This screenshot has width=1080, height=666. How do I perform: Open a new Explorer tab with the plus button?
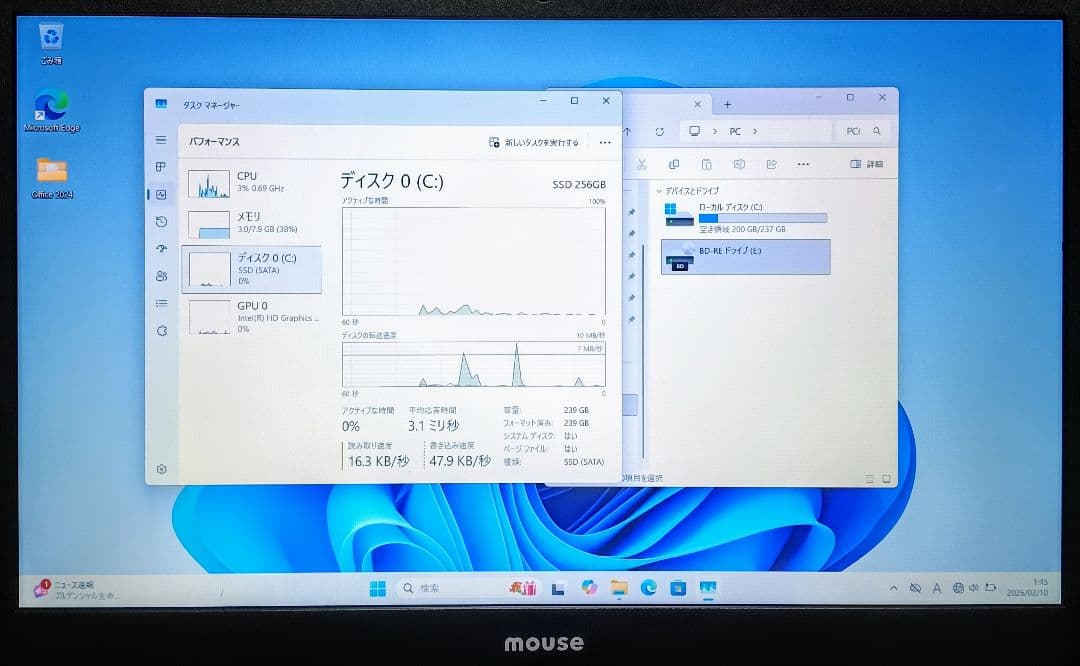click(727, 103)
